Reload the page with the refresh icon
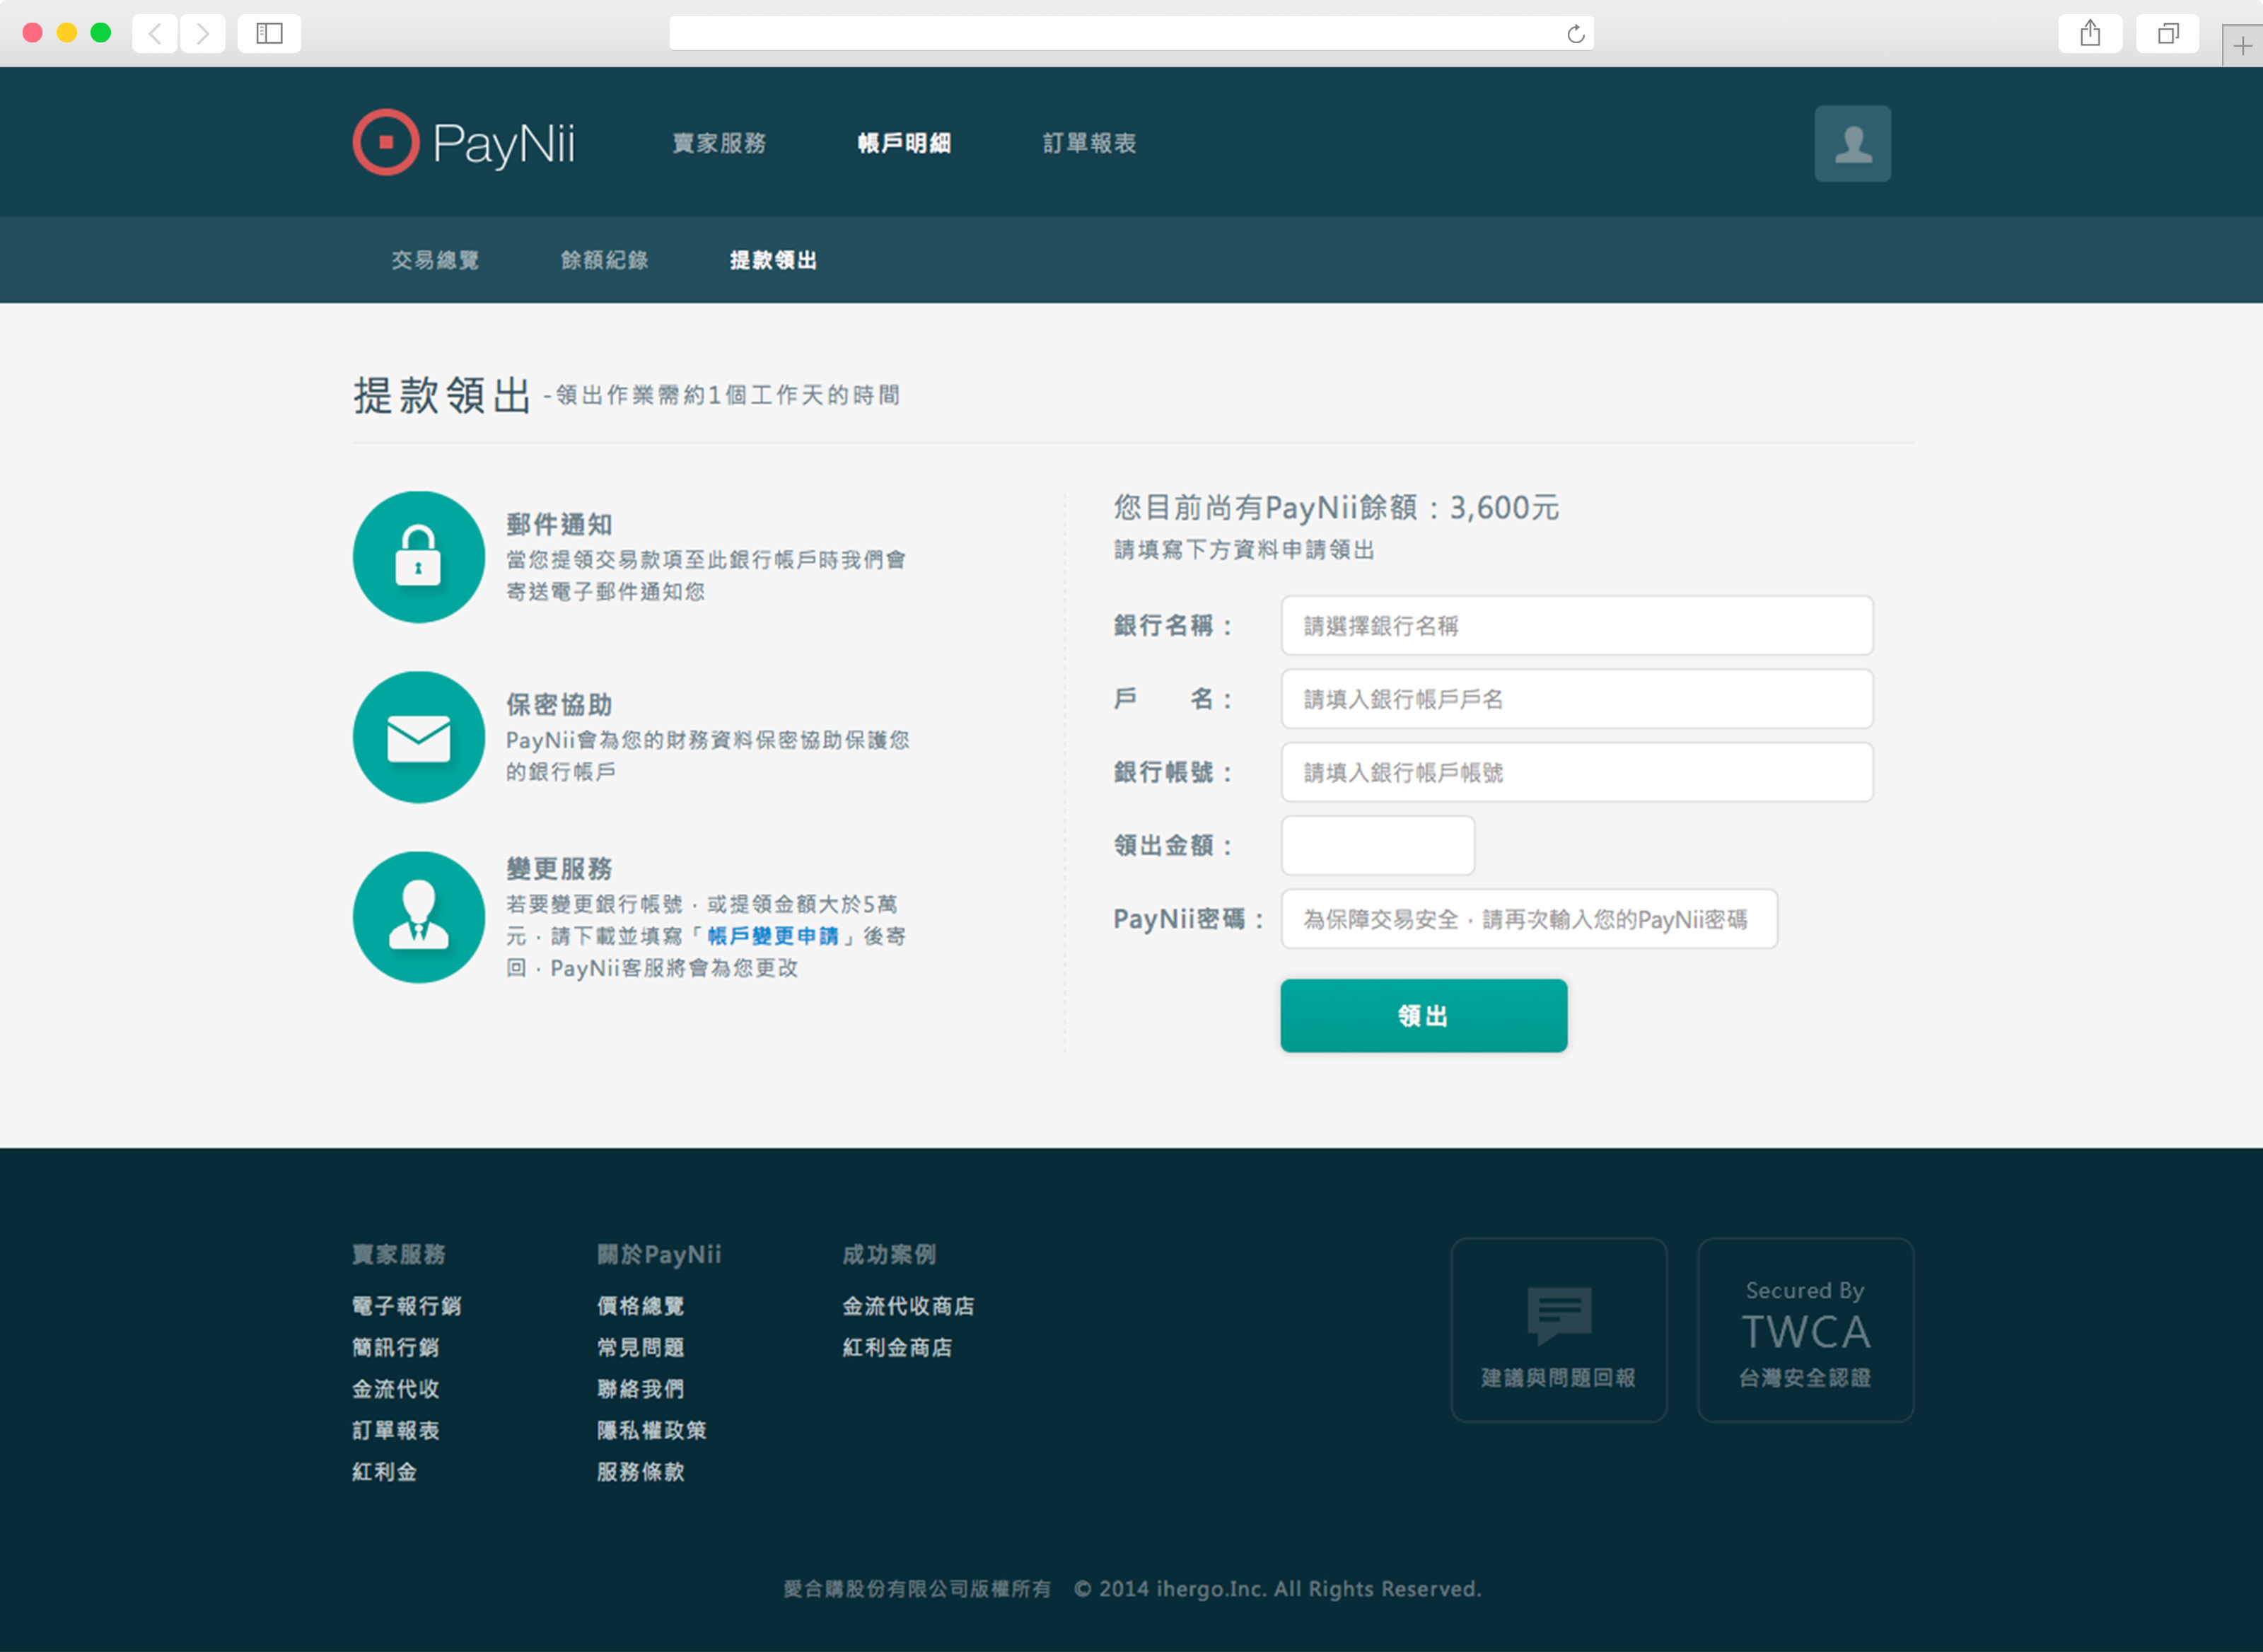 click(x=1575, y=34)
